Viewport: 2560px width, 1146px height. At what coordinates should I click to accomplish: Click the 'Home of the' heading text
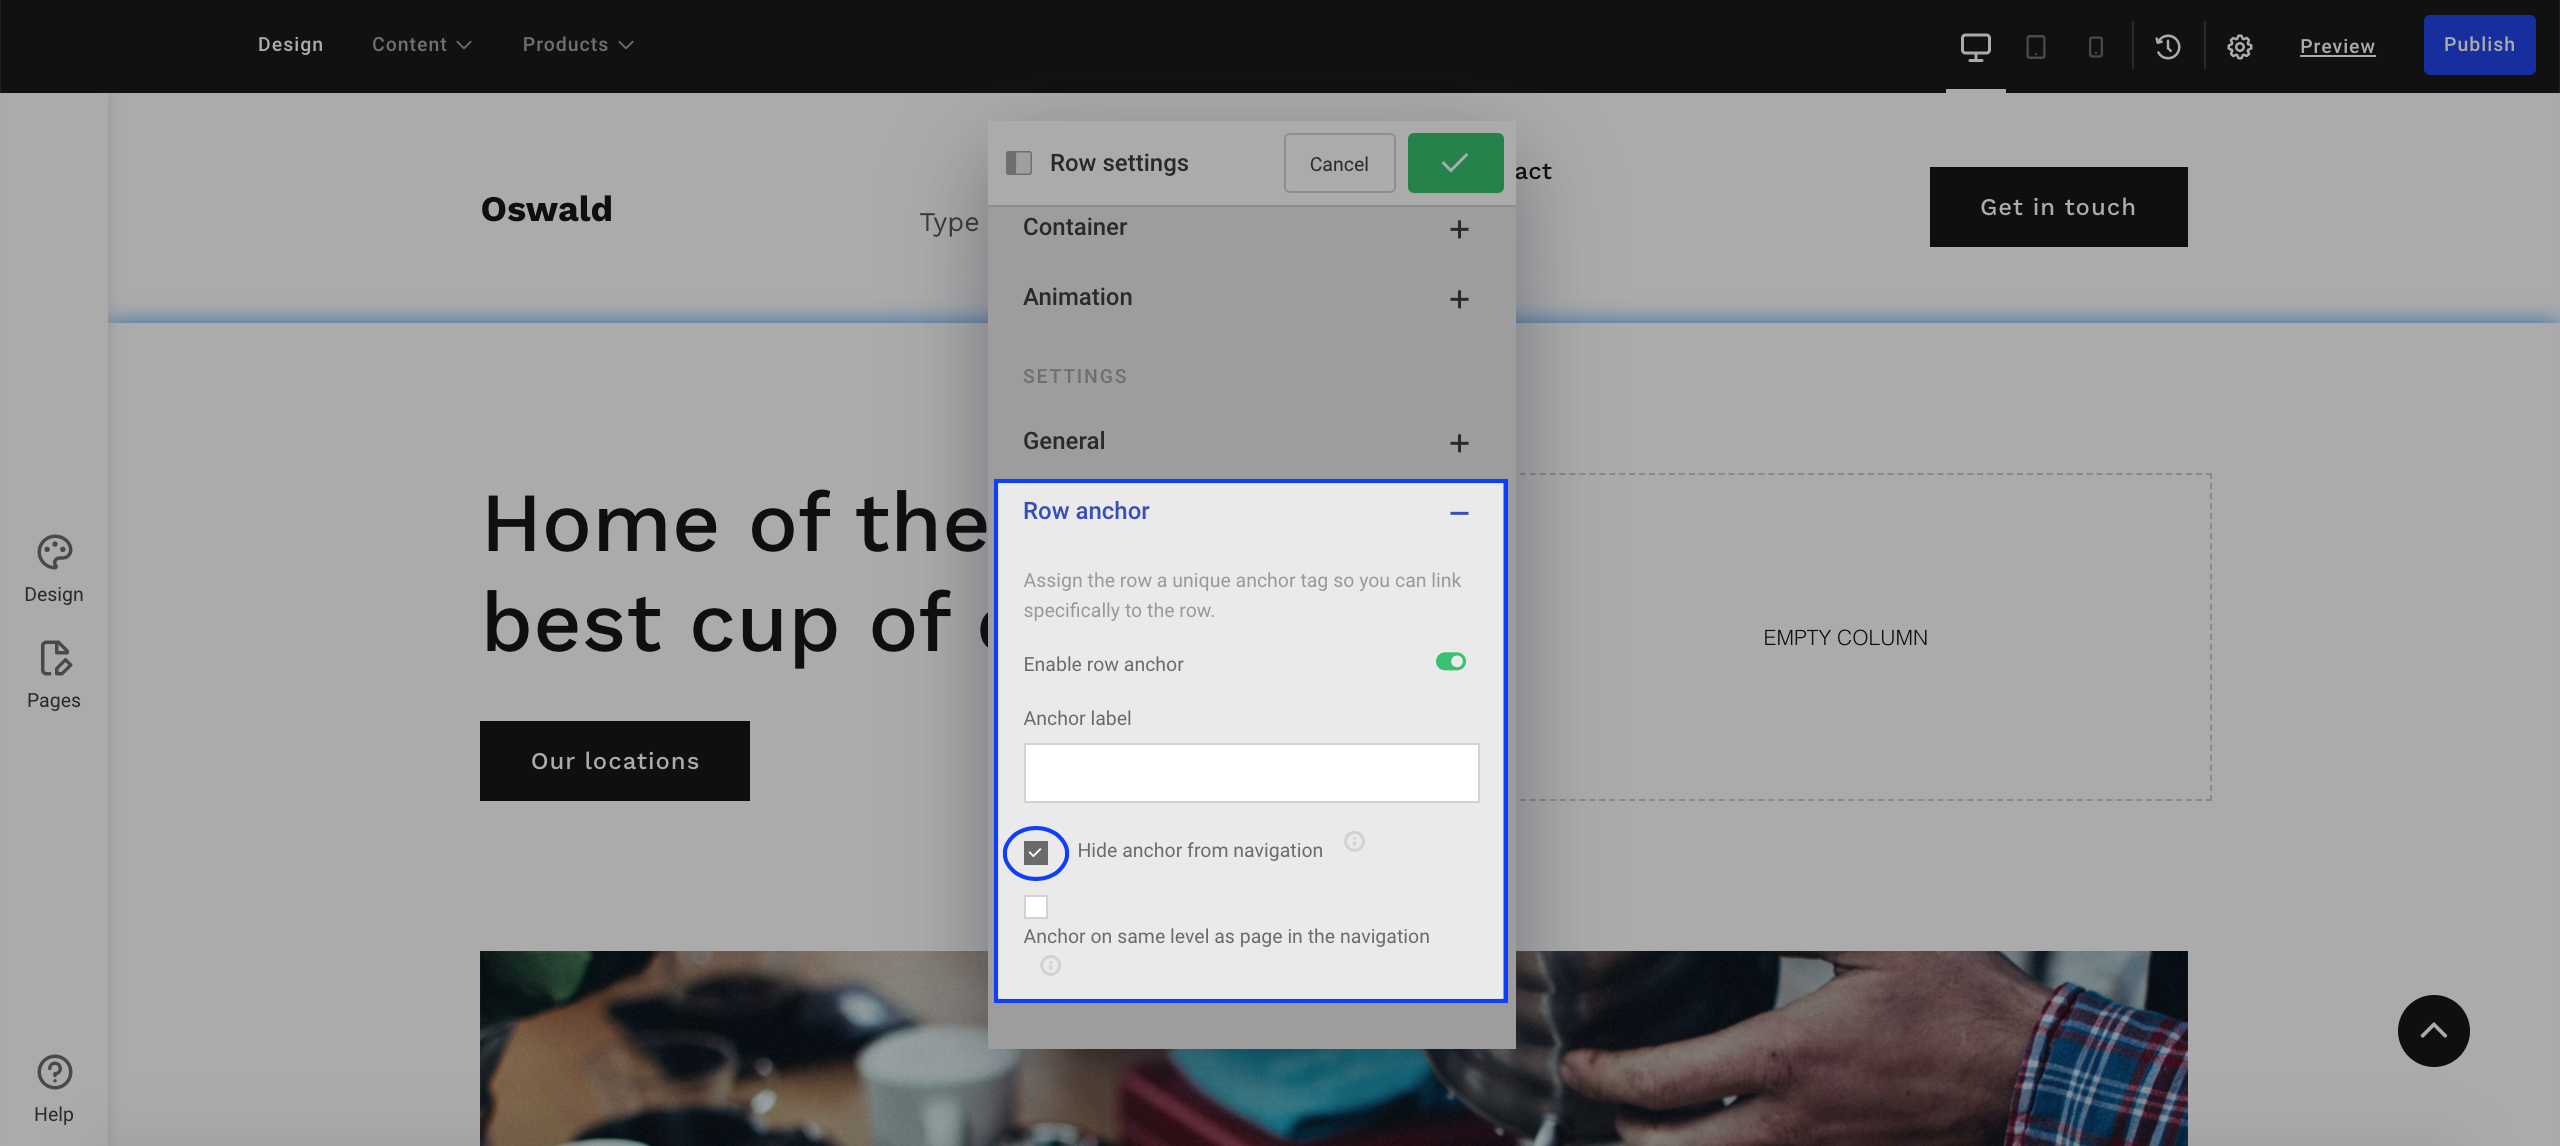735,523
